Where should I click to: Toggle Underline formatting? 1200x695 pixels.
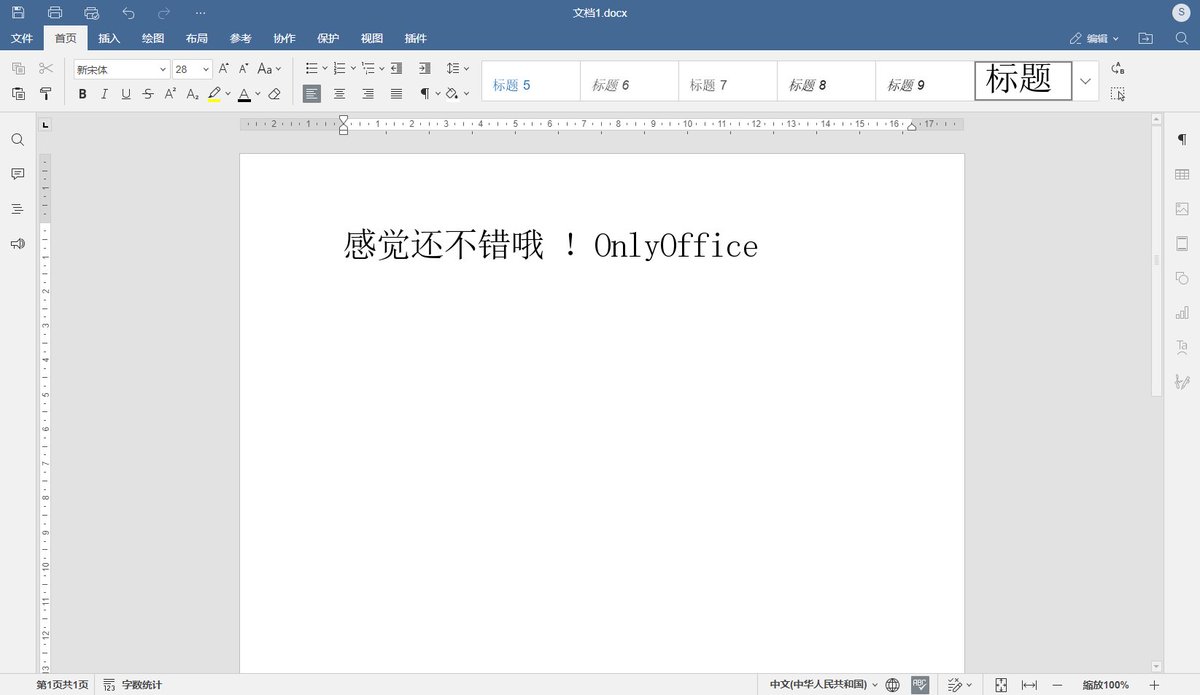click(126, 94)
